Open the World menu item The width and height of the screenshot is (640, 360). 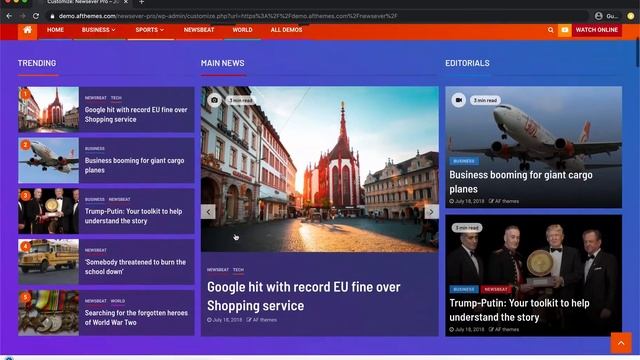(x=242, y=30)
